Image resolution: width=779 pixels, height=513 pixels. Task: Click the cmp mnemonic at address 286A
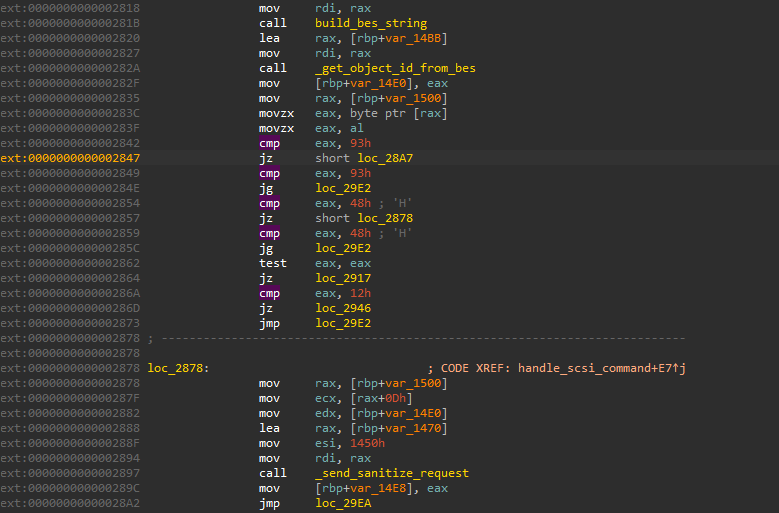coord(269,293)
